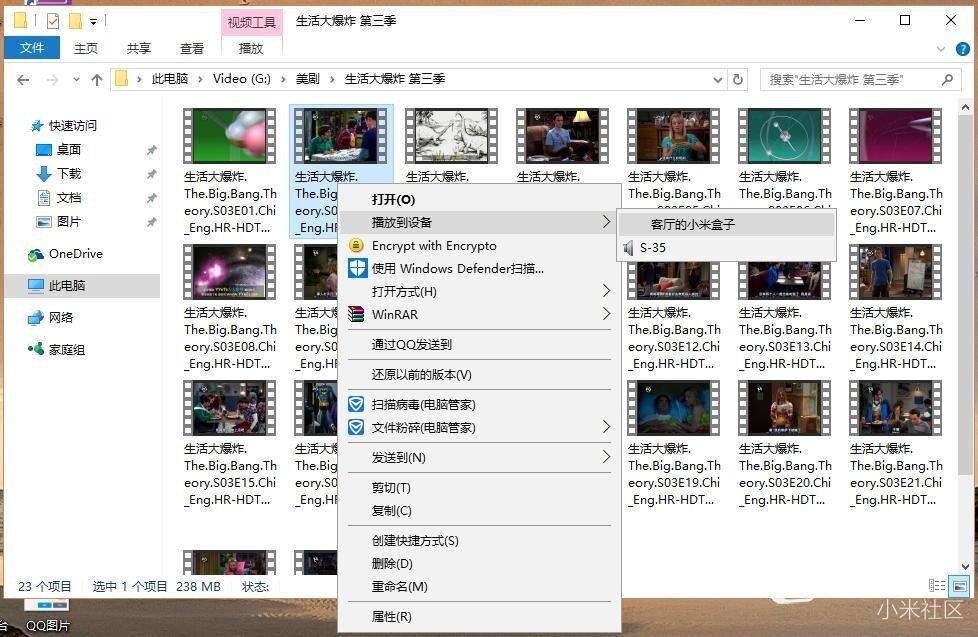Select the 下载 download arrow icon
The height and width of the screenshot is (637, 978).
point(44,173)
